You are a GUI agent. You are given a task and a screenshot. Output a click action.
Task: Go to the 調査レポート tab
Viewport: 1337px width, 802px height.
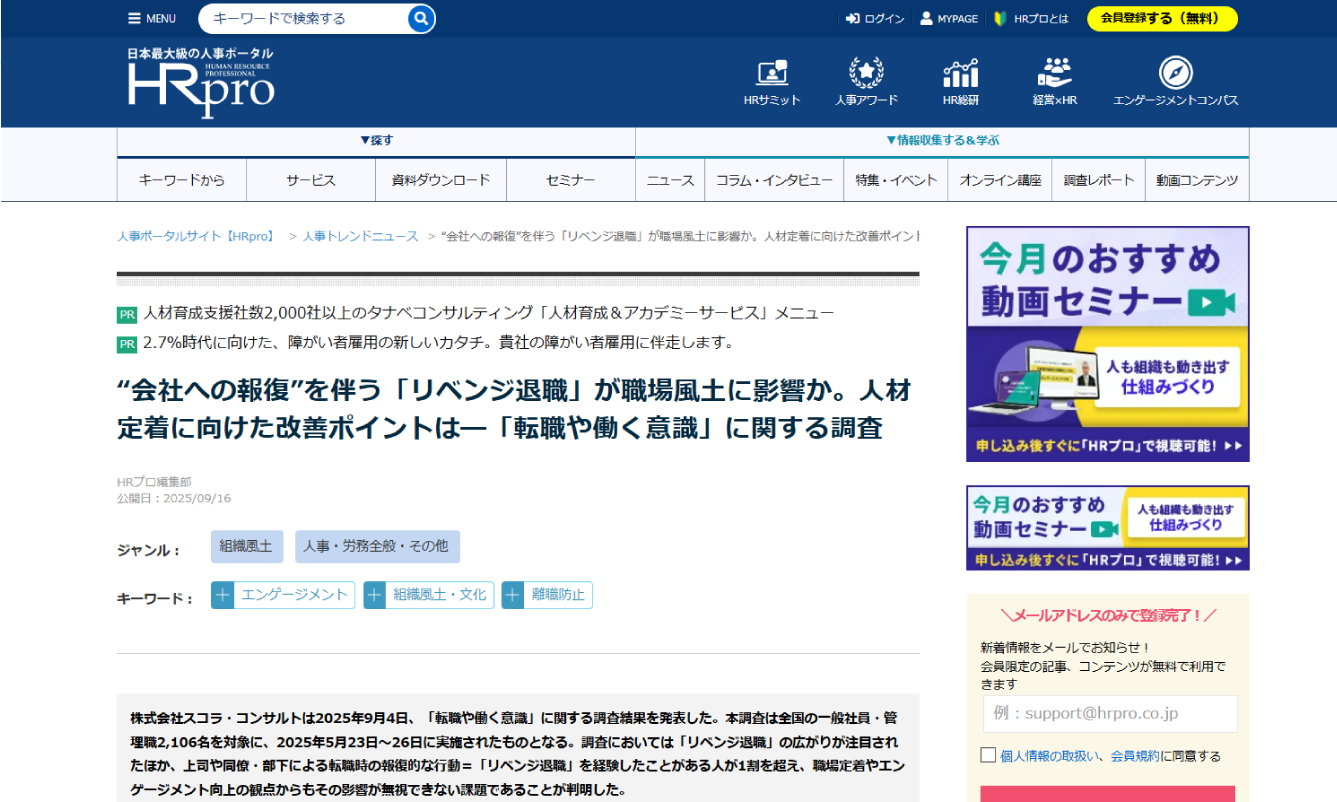point(1099,180)
